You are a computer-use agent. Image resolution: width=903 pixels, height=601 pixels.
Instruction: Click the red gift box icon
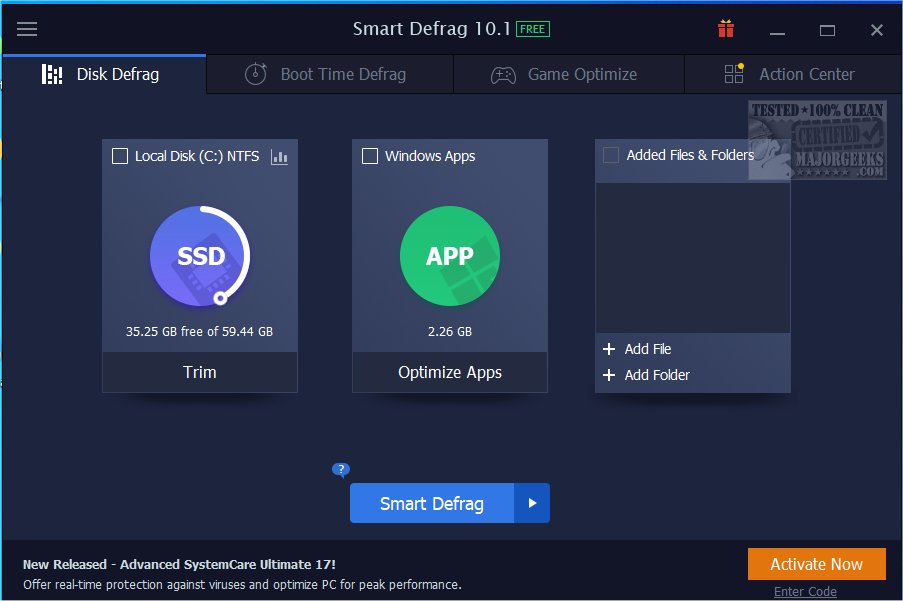726,29
